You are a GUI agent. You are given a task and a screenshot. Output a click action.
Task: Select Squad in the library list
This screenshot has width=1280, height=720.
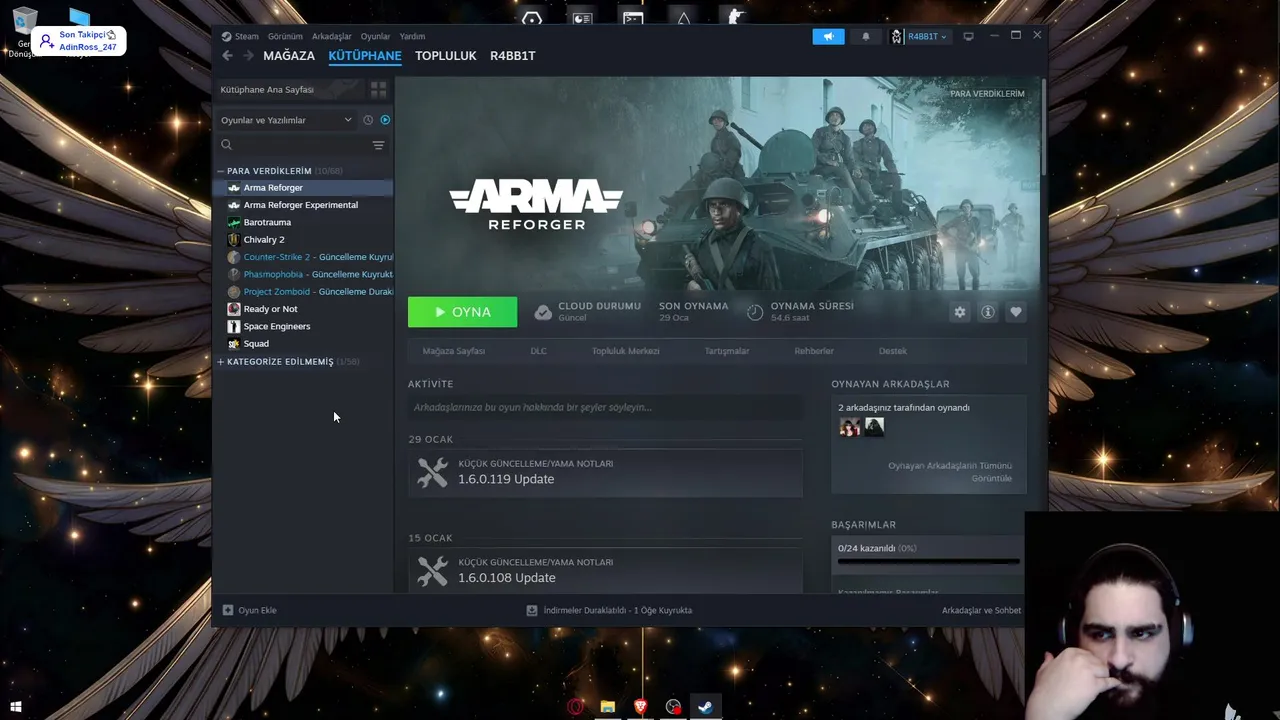(x=304, y=344)
